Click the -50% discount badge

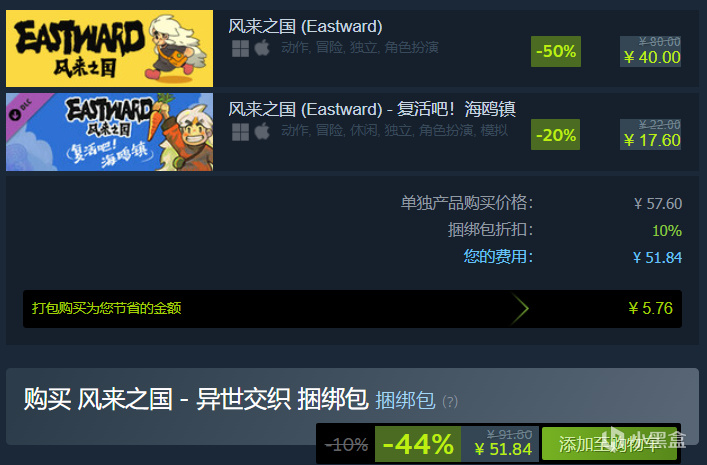[x=556, y=51]
